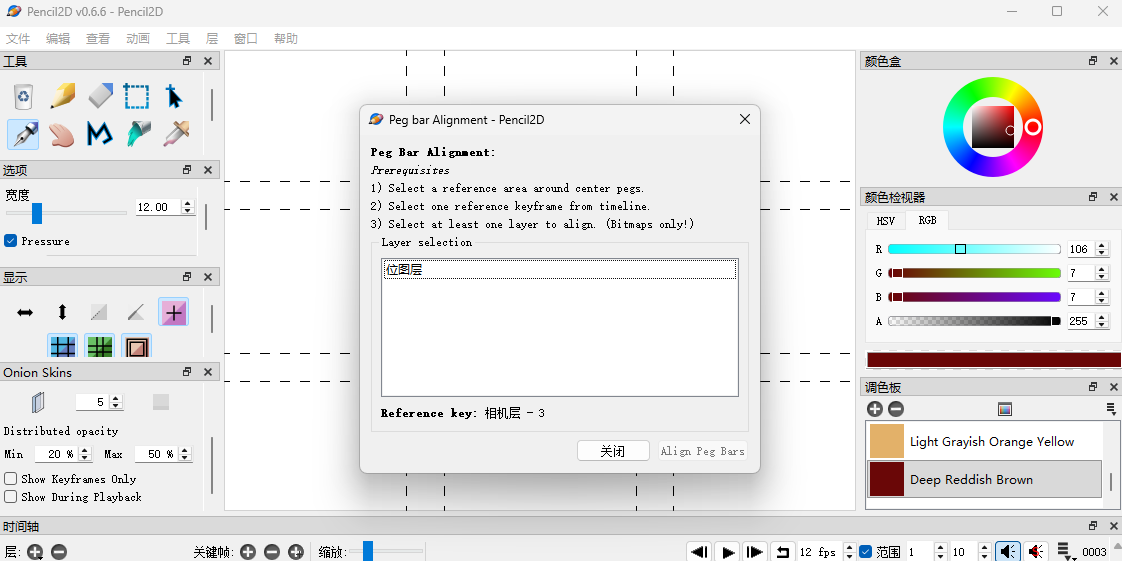Screen dimensions: 1122x561
Task: Step the Max opacity spinner
Action: [x=185, y=454]
